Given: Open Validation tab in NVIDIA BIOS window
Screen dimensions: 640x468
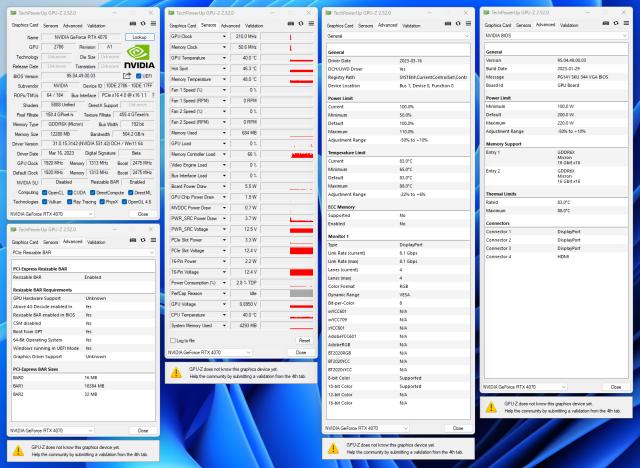Looking at the screenshot, I should (569, 25).
